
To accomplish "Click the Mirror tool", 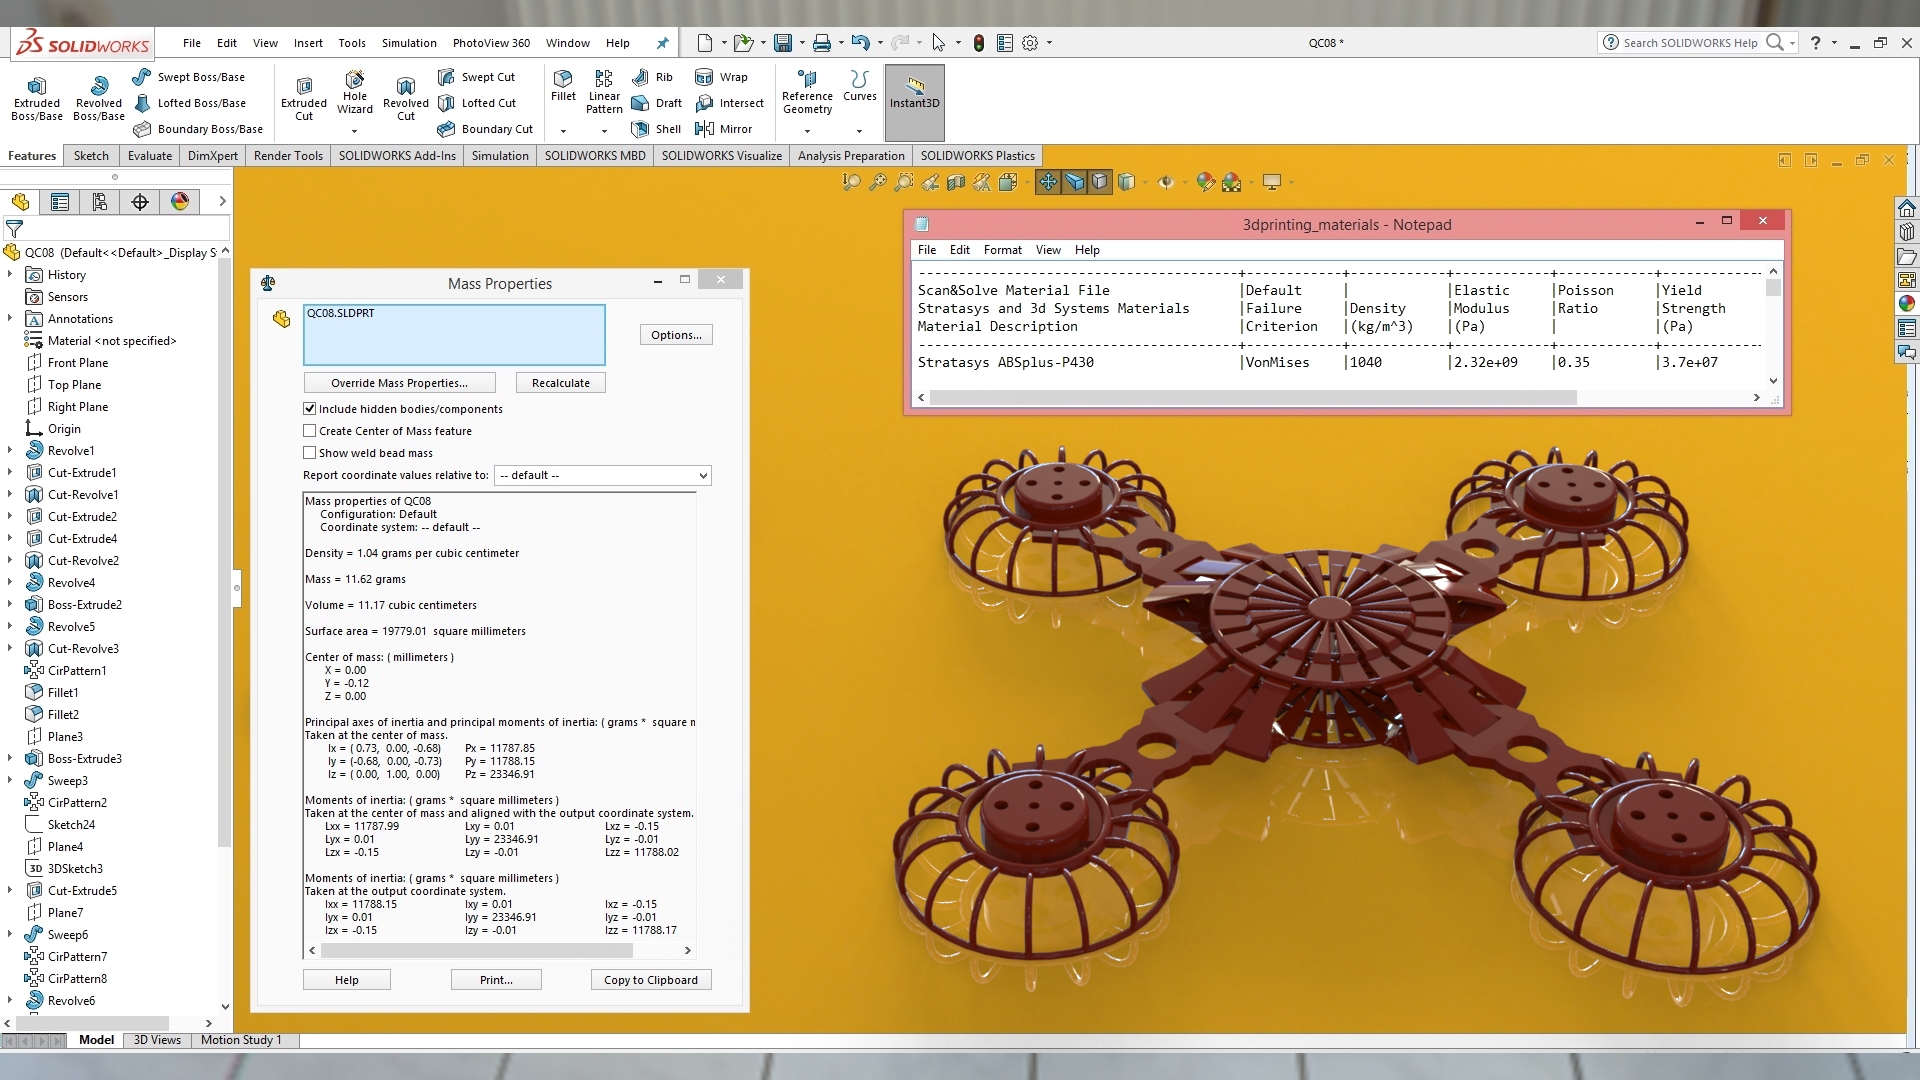I will [x=723, y=129].
